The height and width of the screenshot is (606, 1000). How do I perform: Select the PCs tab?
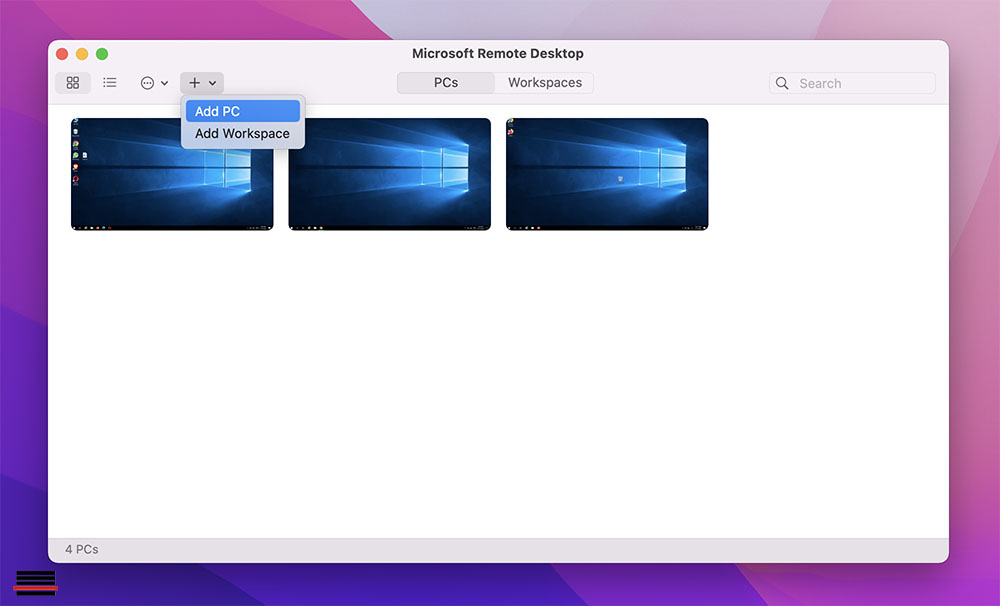point(446,83)
